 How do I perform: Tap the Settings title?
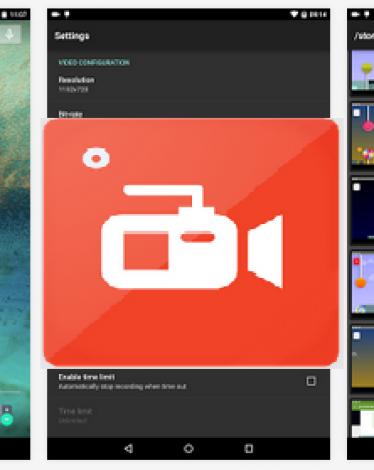coord(72,36)
